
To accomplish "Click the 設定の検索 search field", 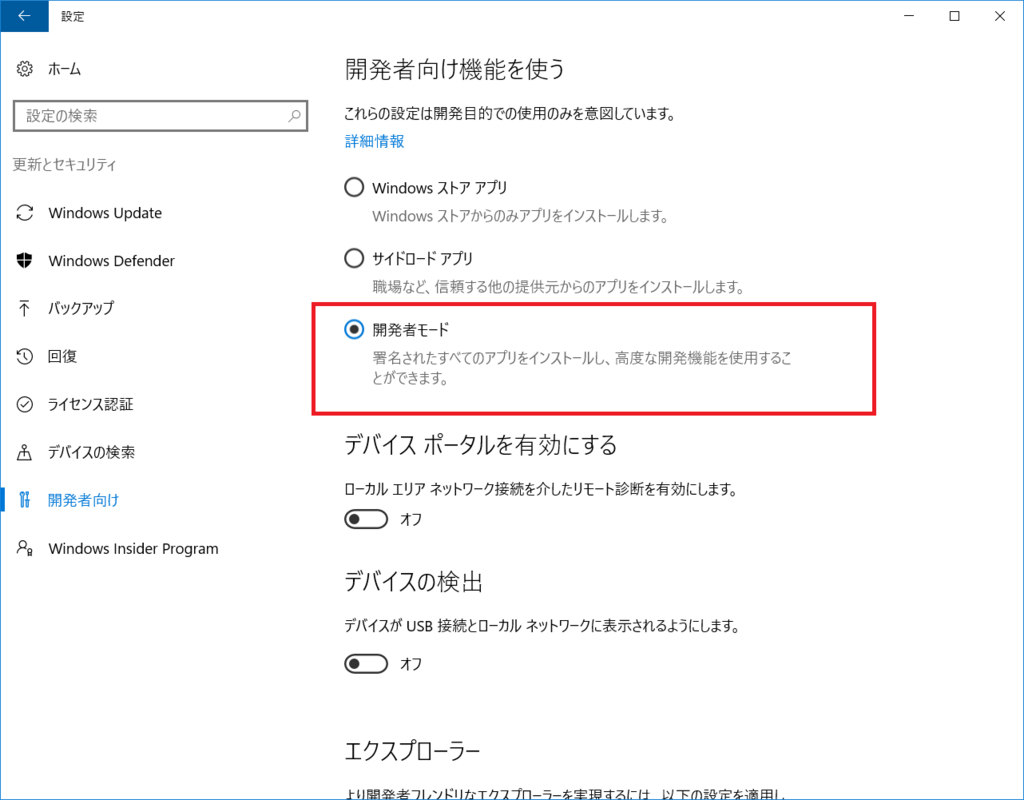I will pyautogui.click(x=160, y=116).
